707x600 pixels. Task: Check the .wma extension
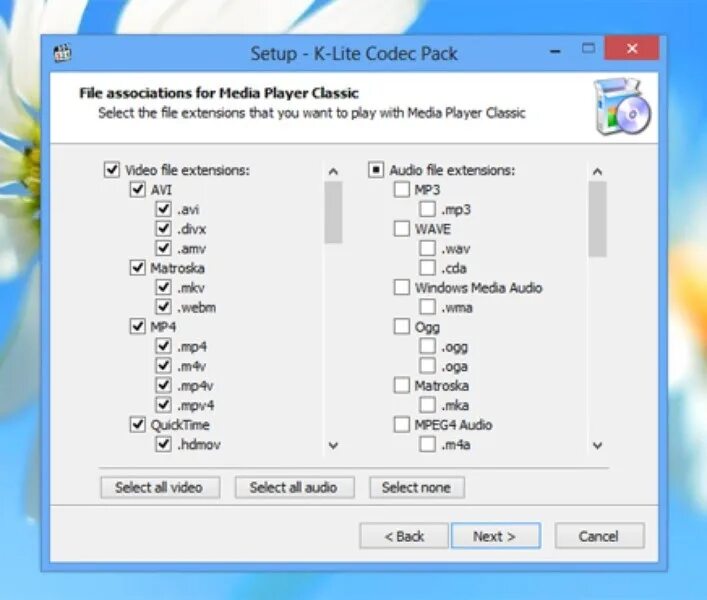click(427, 307)
